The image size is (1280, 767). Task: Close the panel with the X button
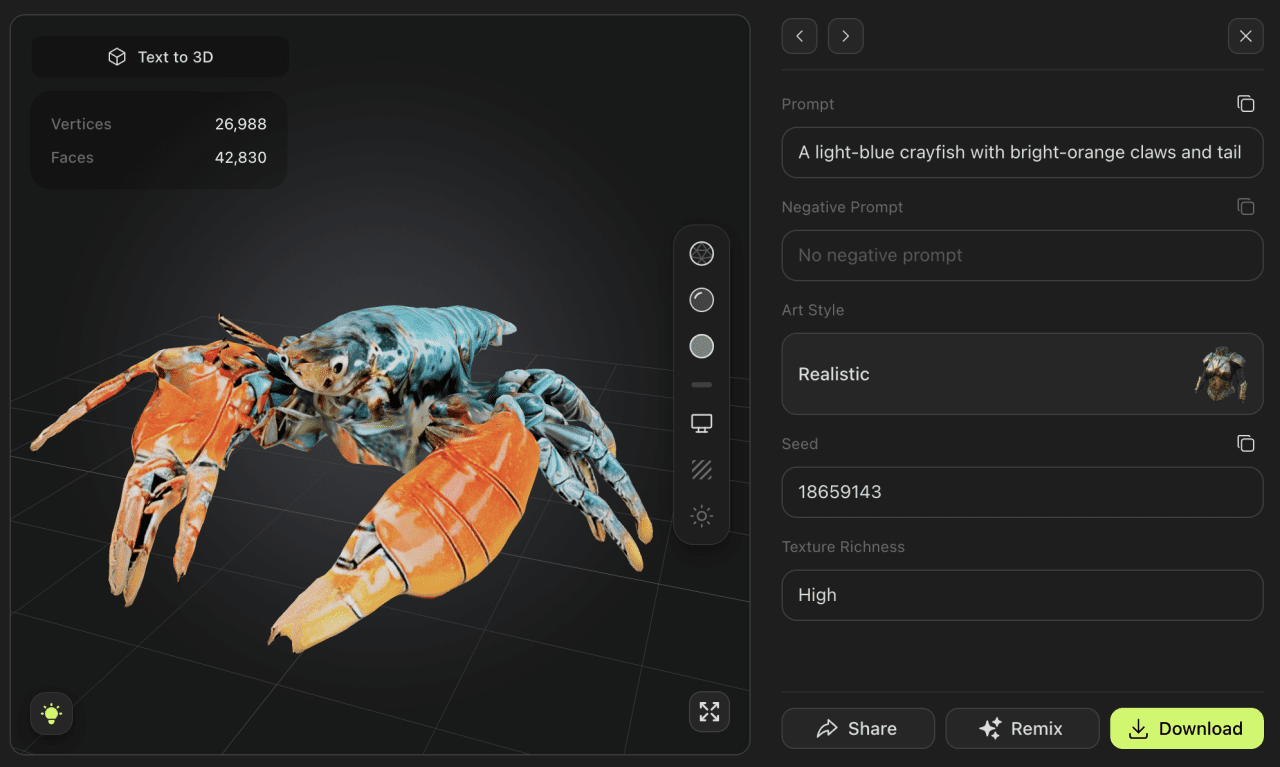click(1245, 36)
